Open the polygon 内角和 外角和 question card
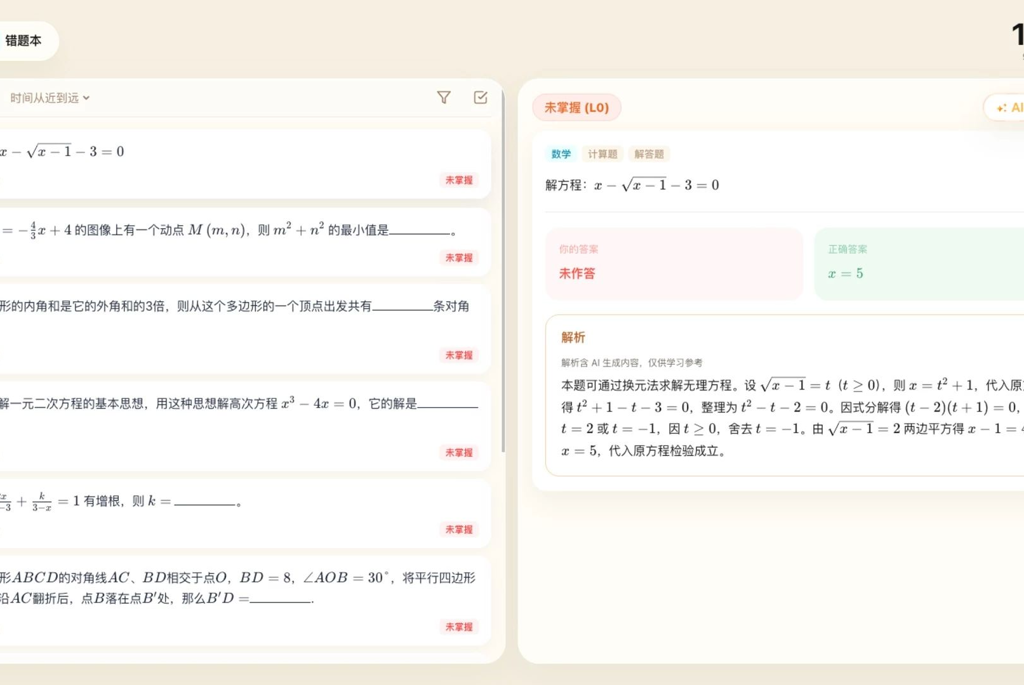This screenshot has height=685, width=1024. [243, 328]
